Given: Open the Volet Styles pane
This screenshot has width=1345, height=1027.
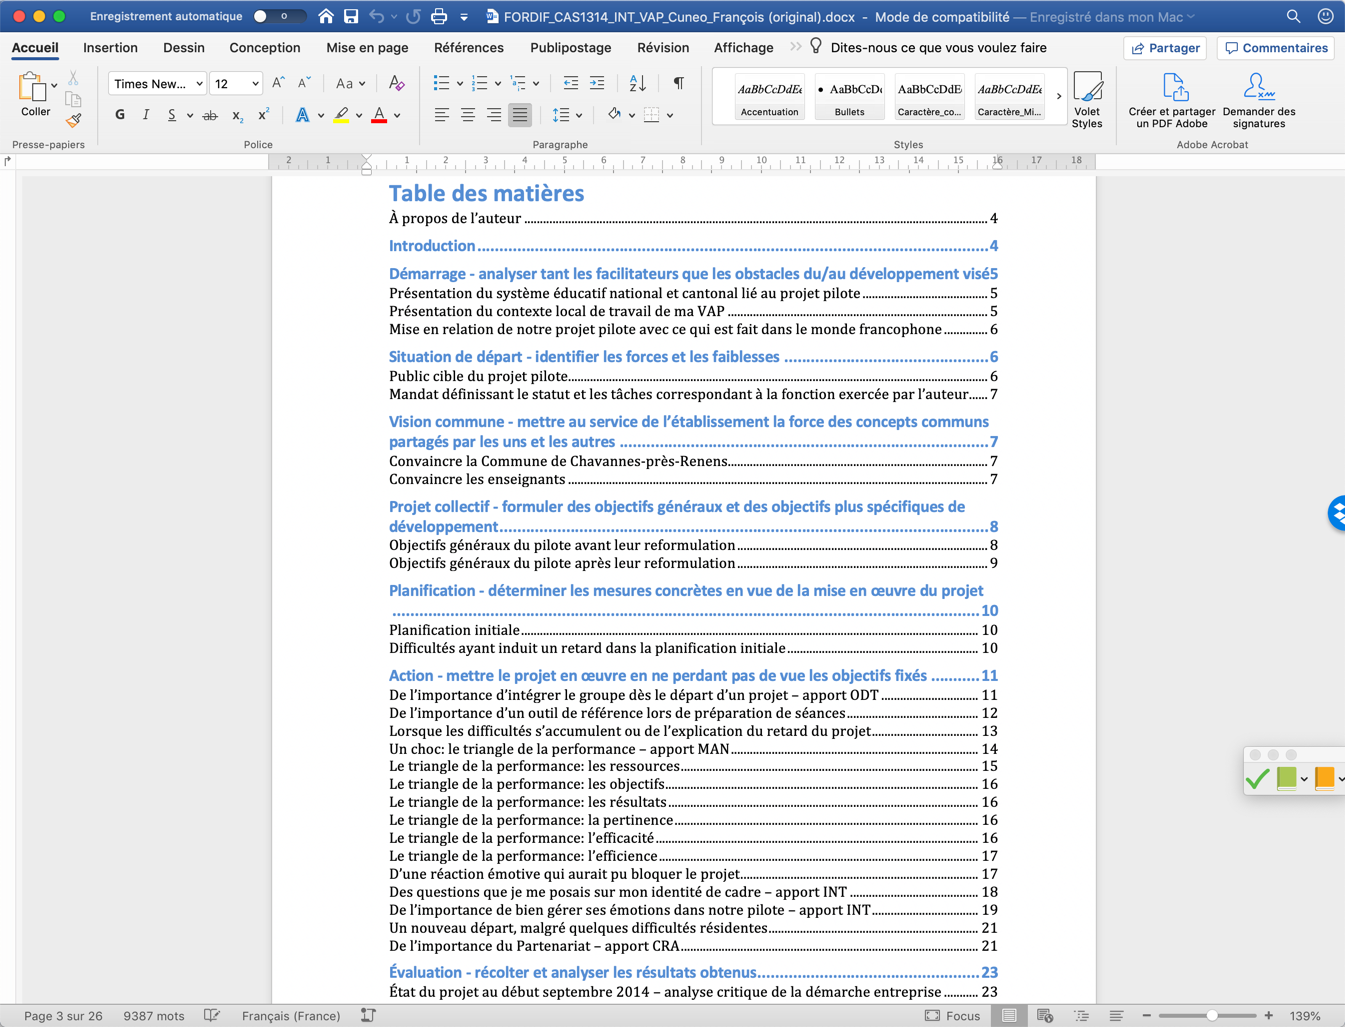Looking at the screenshot, I should tap(1087, 100).
